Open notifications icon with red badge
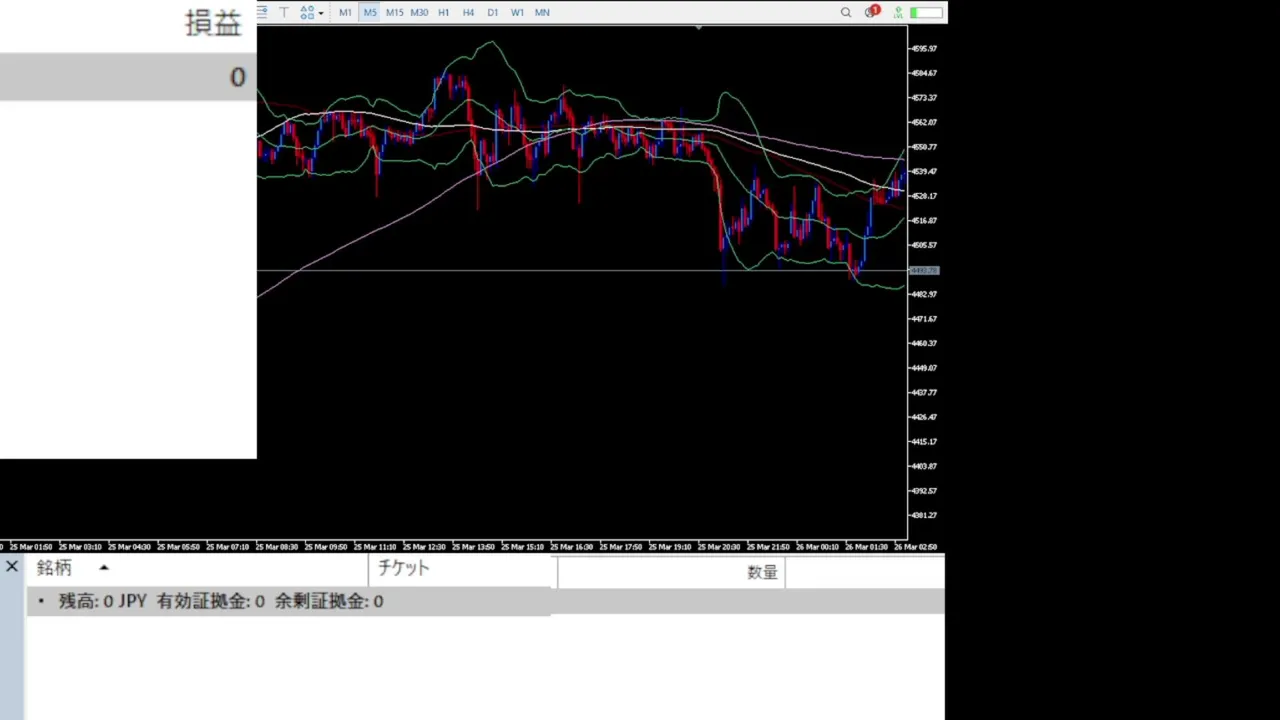Viewport: 1280px width, 720px height. (871, 12)
